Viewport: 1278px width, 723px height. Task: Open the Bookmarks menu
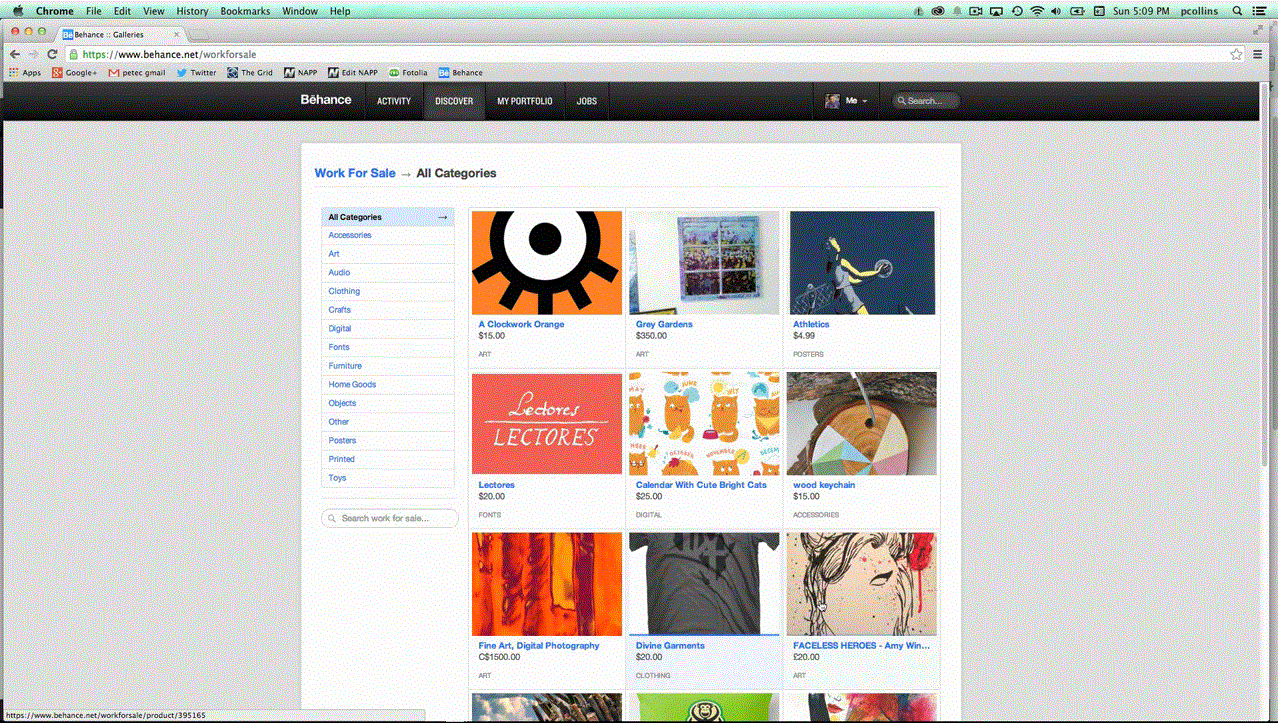245,11
